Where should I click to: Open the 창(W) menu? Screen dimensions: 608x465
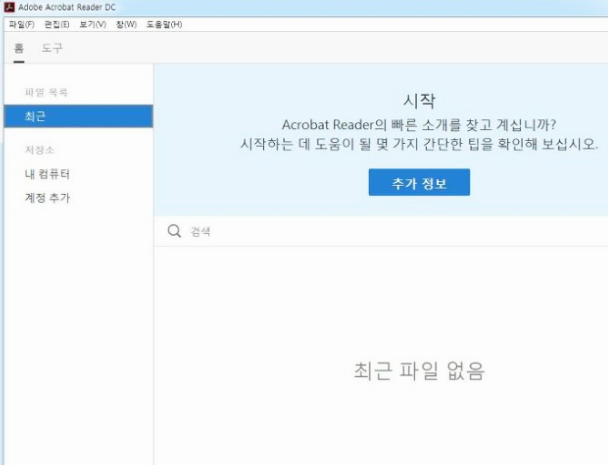[126, 24]
